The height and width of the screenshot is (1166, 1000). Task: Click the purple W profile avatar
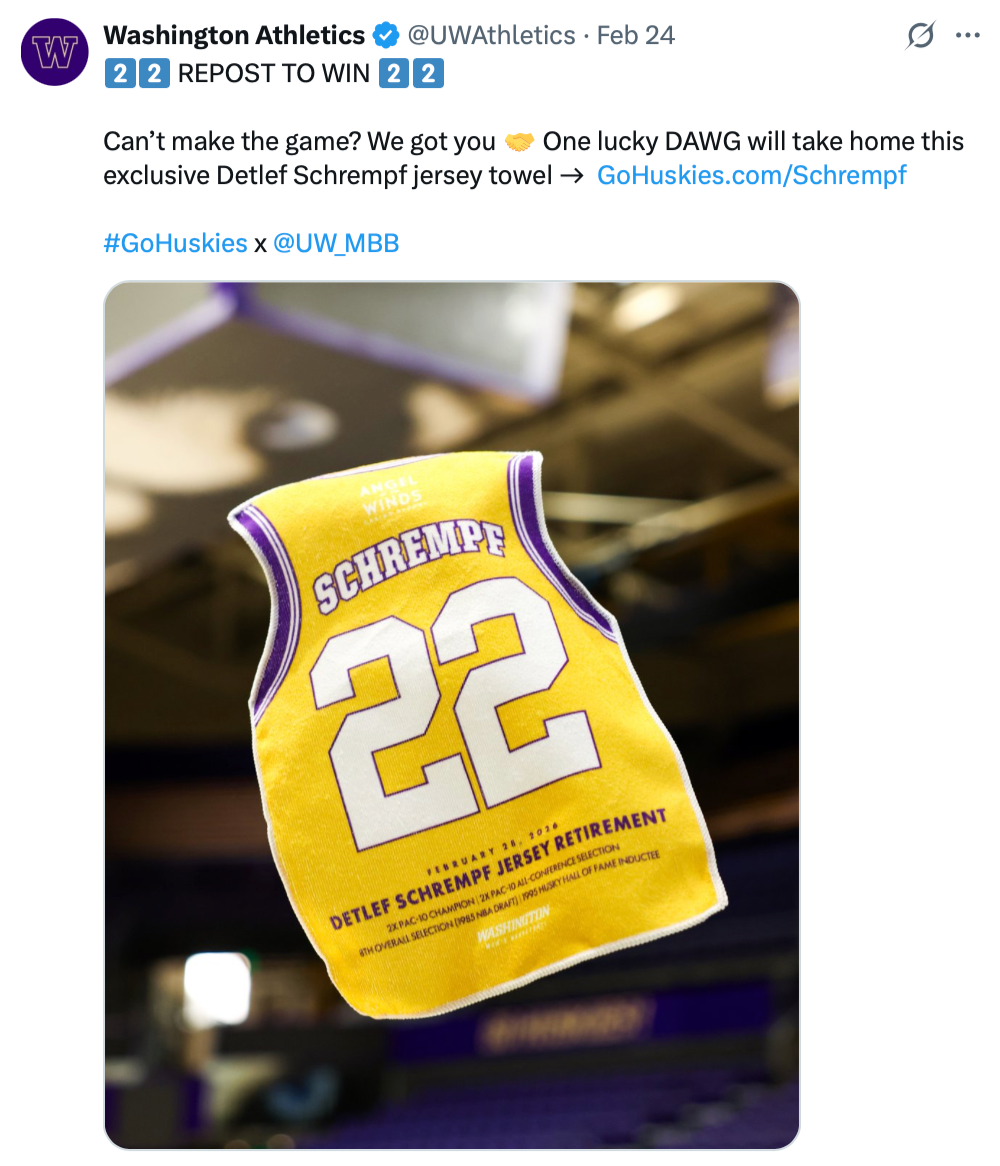point(55,53)
